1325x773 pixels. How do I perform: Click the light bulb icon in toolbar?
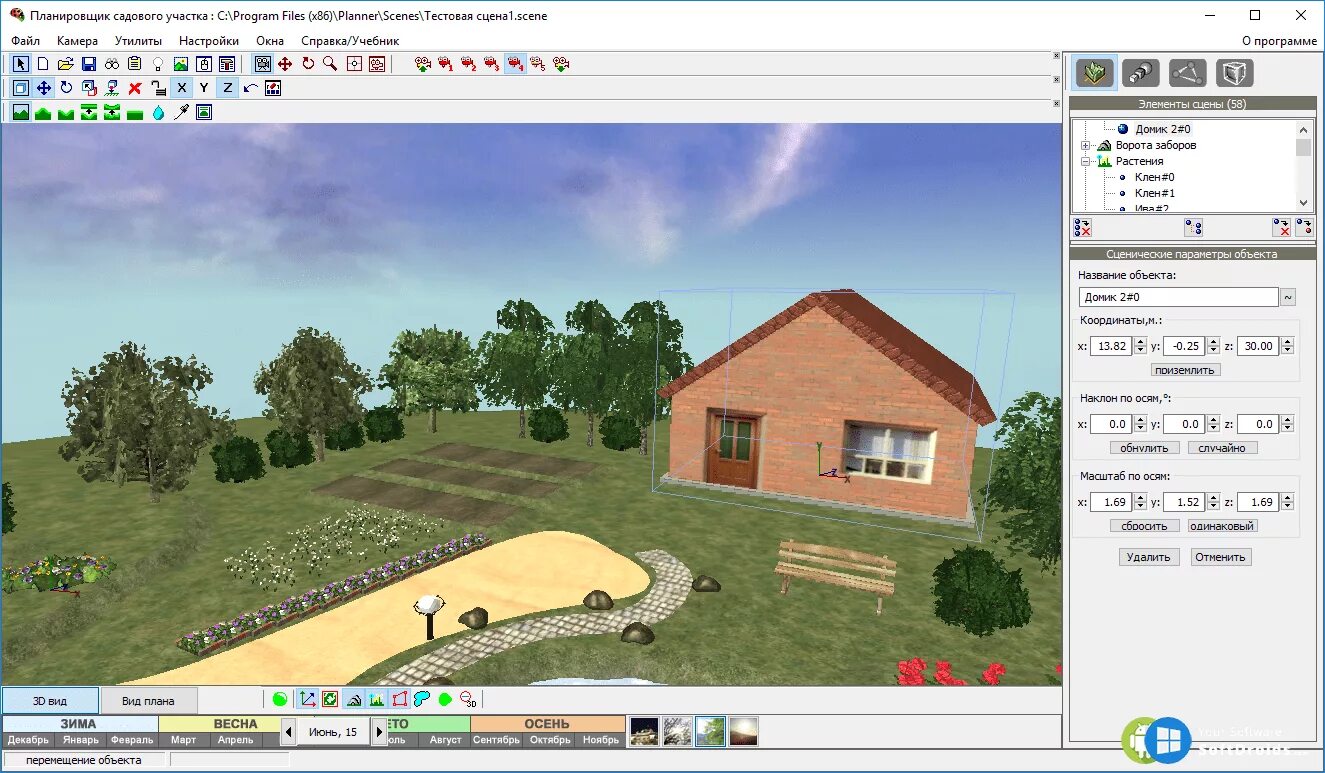(158, 64)
